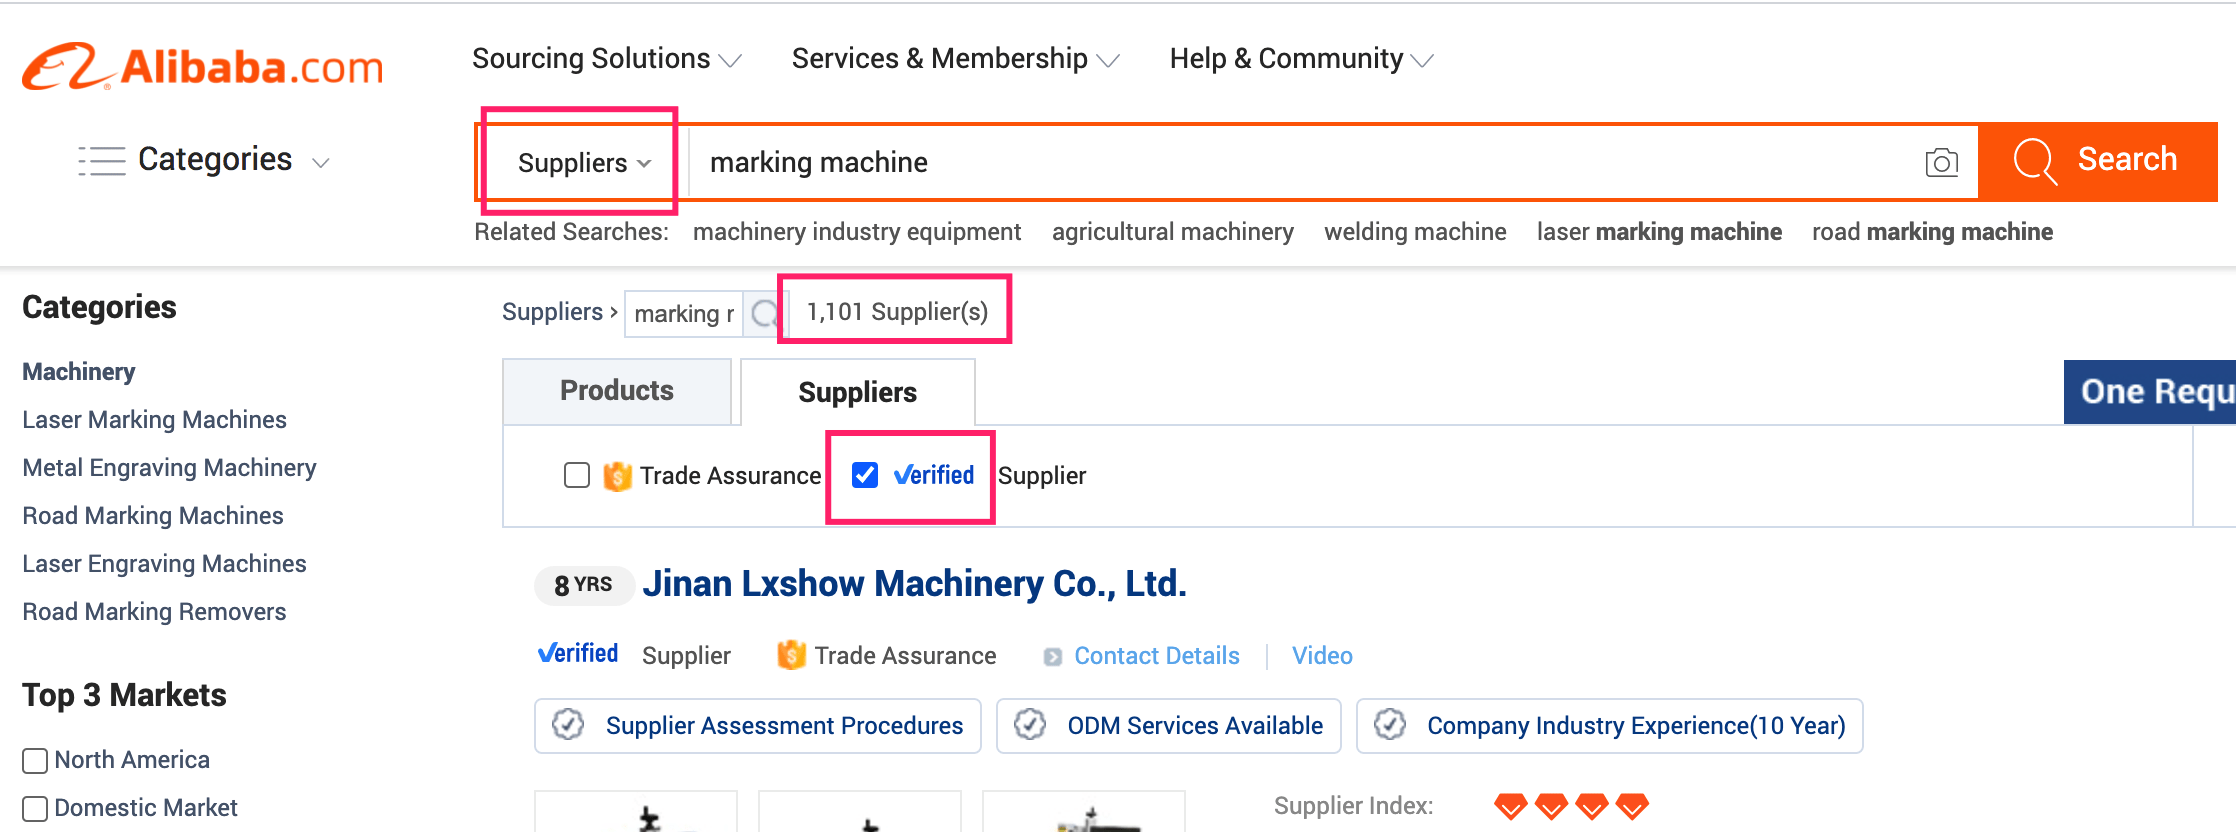This screenshot has width=2236, height=832.
Task: Uncheck the Verified Supplier checkbox
Action: (865, 475)
